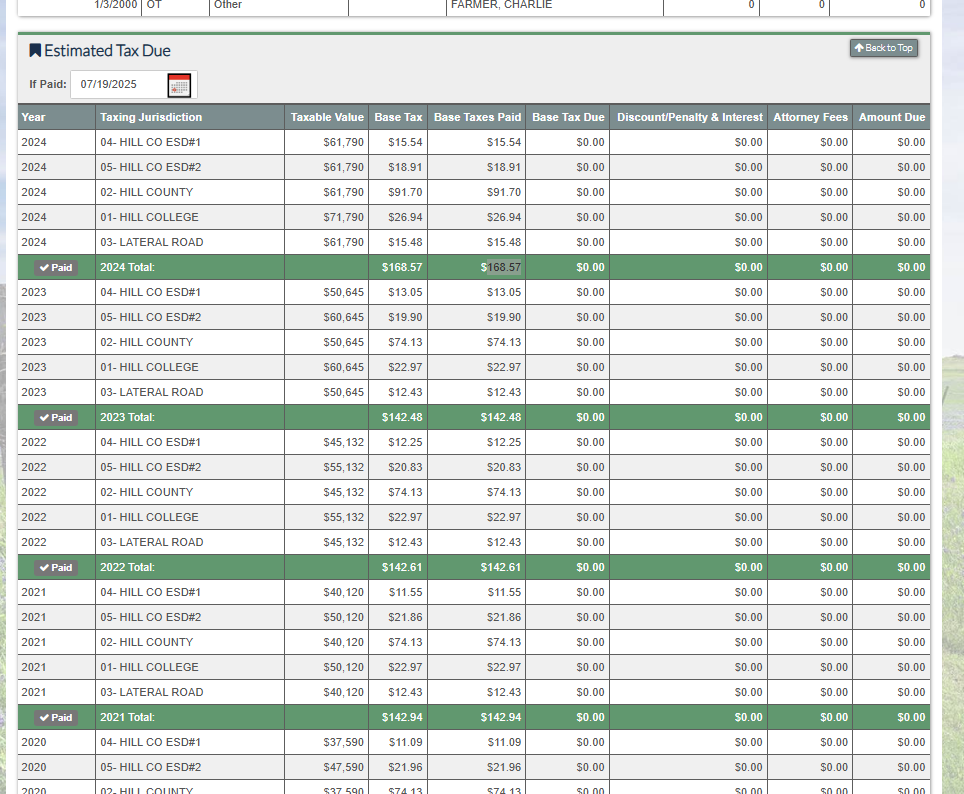Click the Year column header
964x794 pixels.
click(x=34, y=118)
